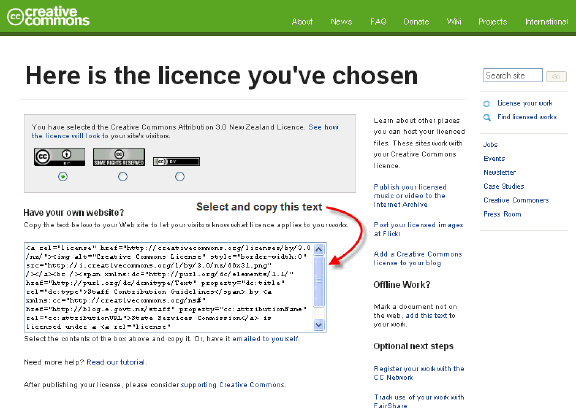Click Here is the licence you've chosen title
Image resolution: width=576 pixels, height=416 pixels.
coord(222,76)
